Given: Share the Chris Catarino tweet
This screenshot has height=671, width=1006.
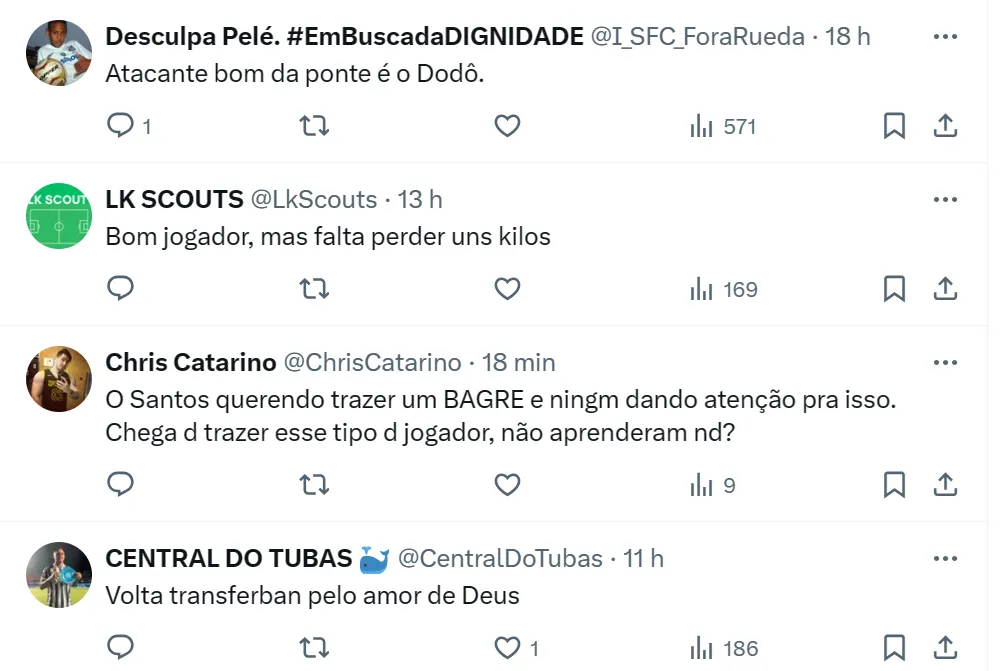Looking at the screenshot, I should (x=945, y=485).
